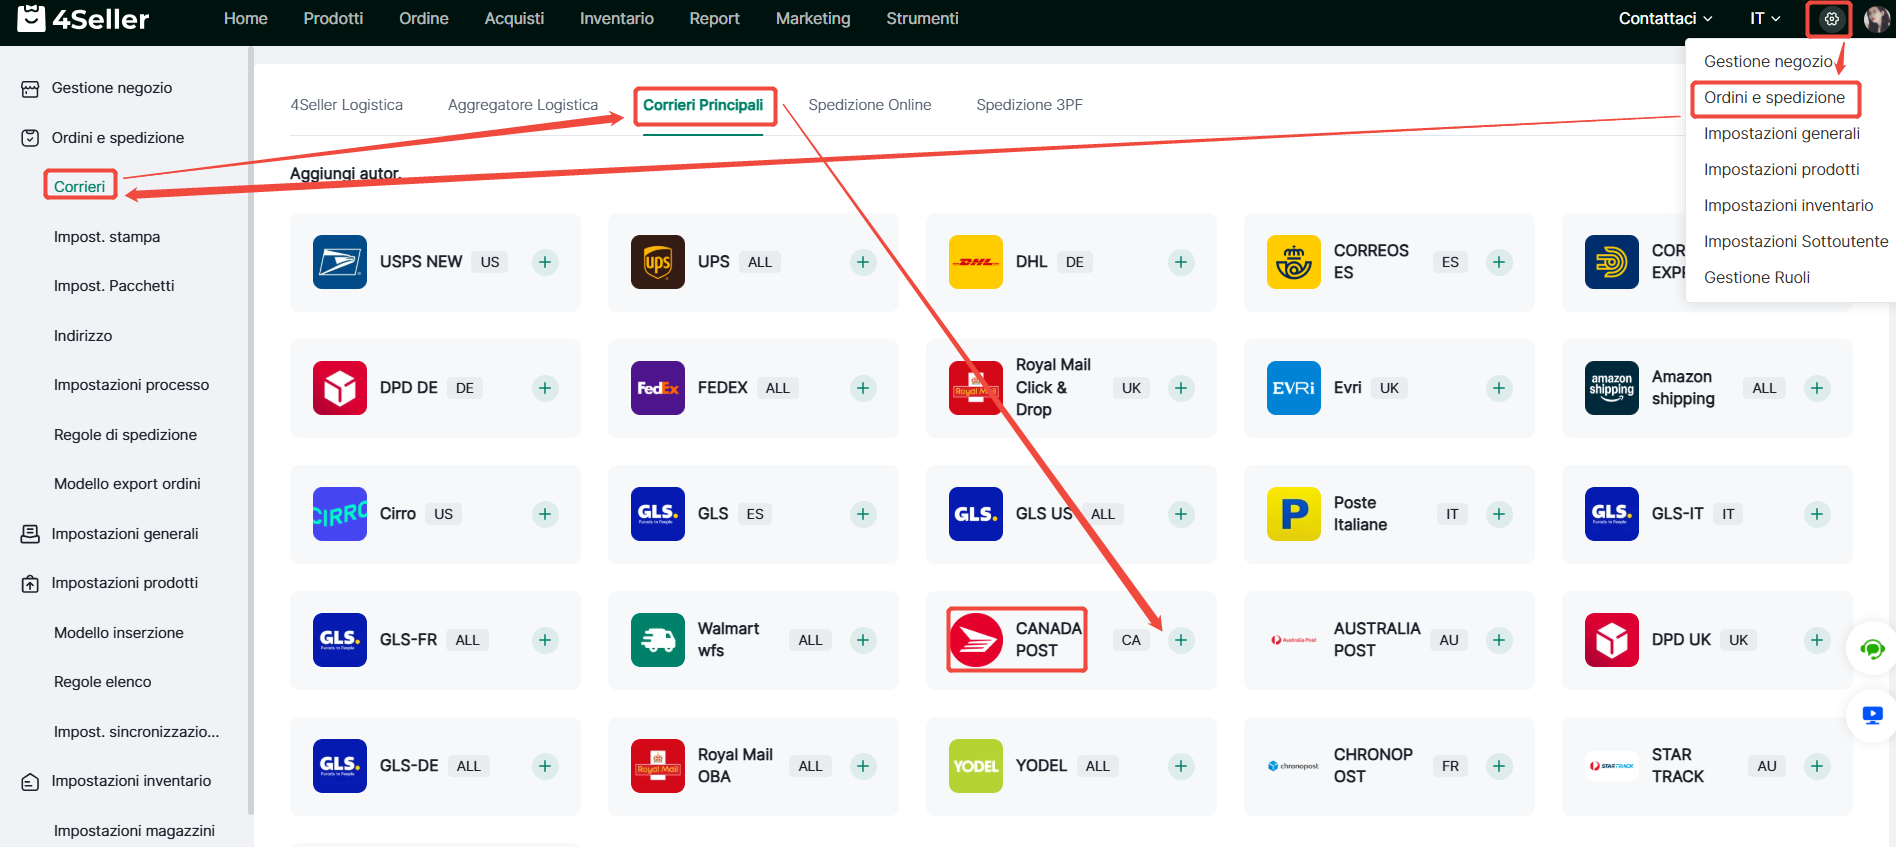1896x847 pixels.
Task: Open the Inventario menu
Action: 617,19
